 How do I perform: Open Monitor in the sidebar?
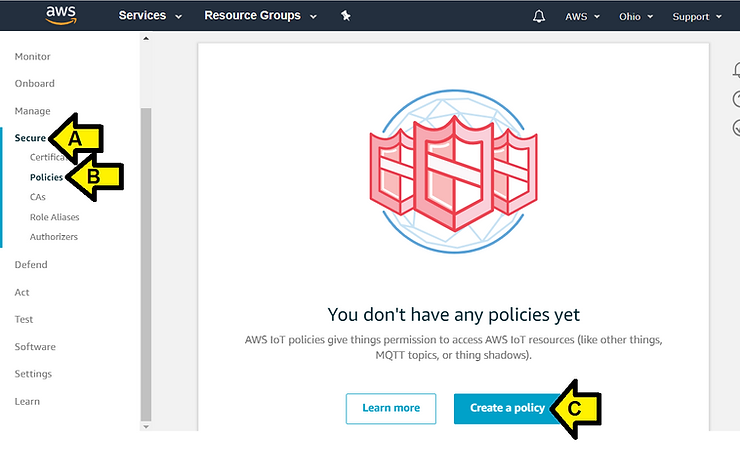pos(33,57)
